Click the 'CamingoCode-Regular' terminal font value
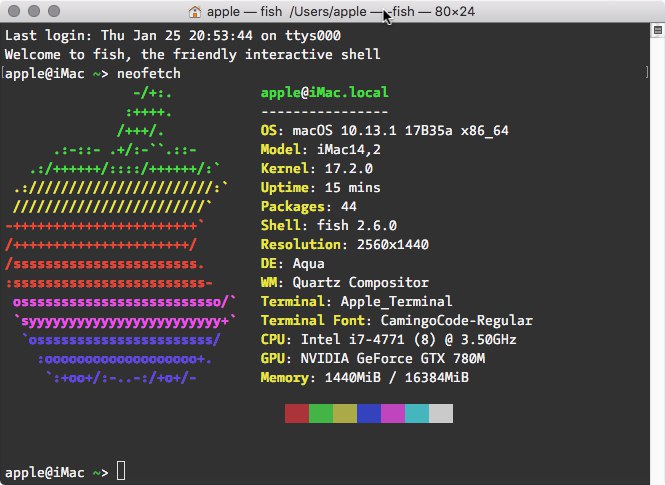This screenshot has width=665, height=485. pos(456,321)
